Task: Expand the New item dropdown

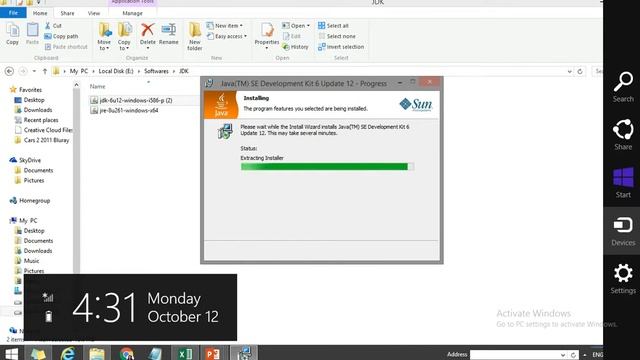Action: 225,26
